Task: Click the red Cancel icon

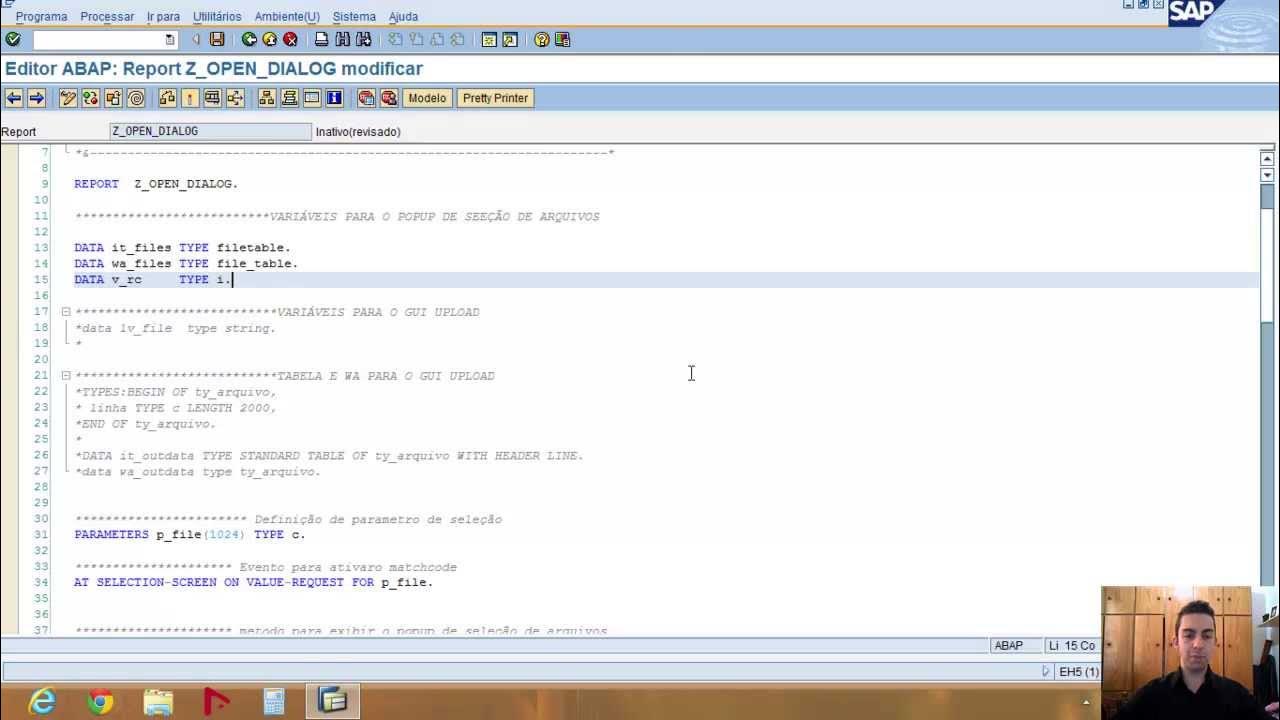Action: click(x=291, y=39)
